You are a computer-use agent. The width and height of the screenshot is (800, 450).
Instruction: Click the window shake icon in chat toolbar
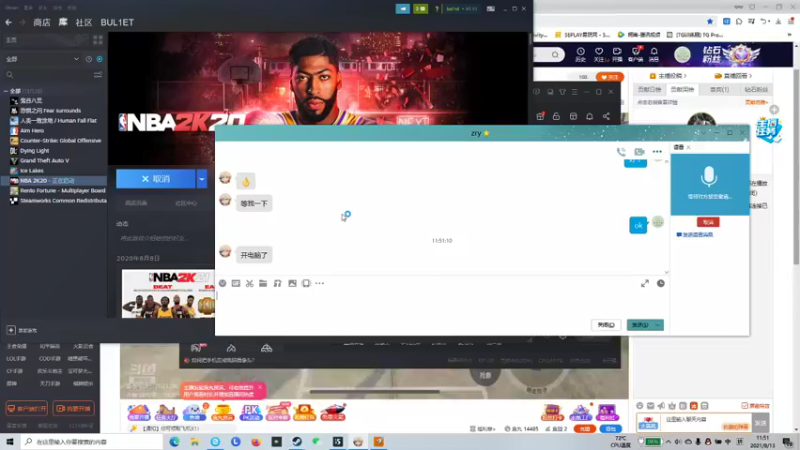pos(306,283)
